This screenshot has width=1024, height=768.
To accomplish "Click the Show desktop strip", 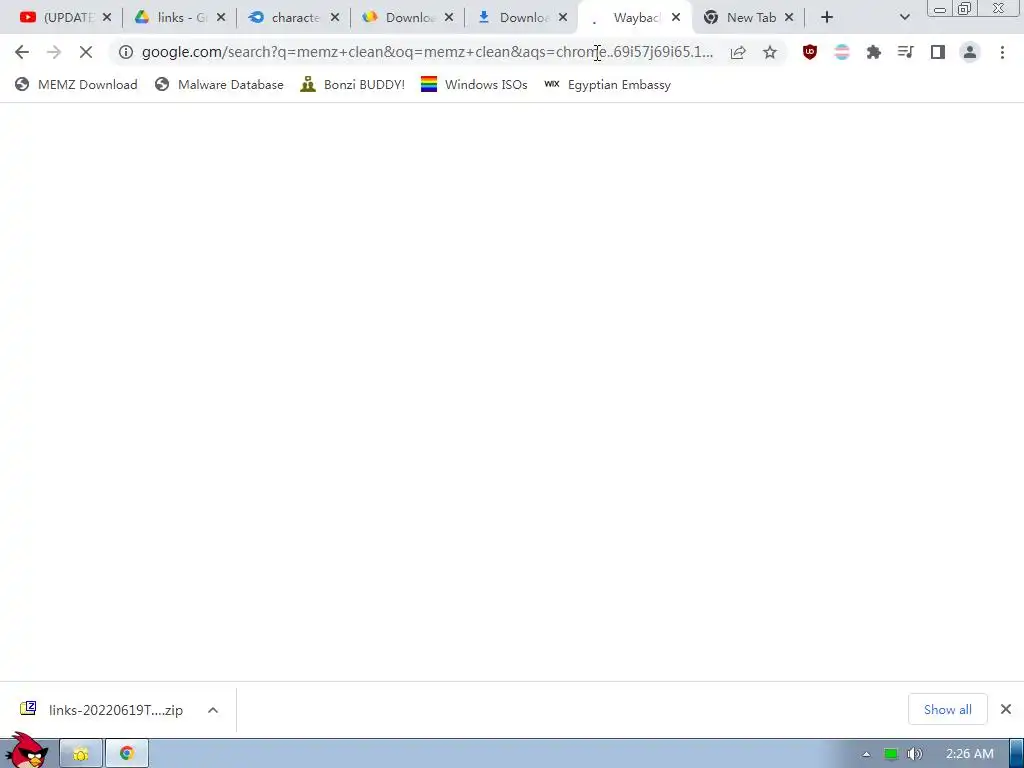I will [x=1016, y=754].
